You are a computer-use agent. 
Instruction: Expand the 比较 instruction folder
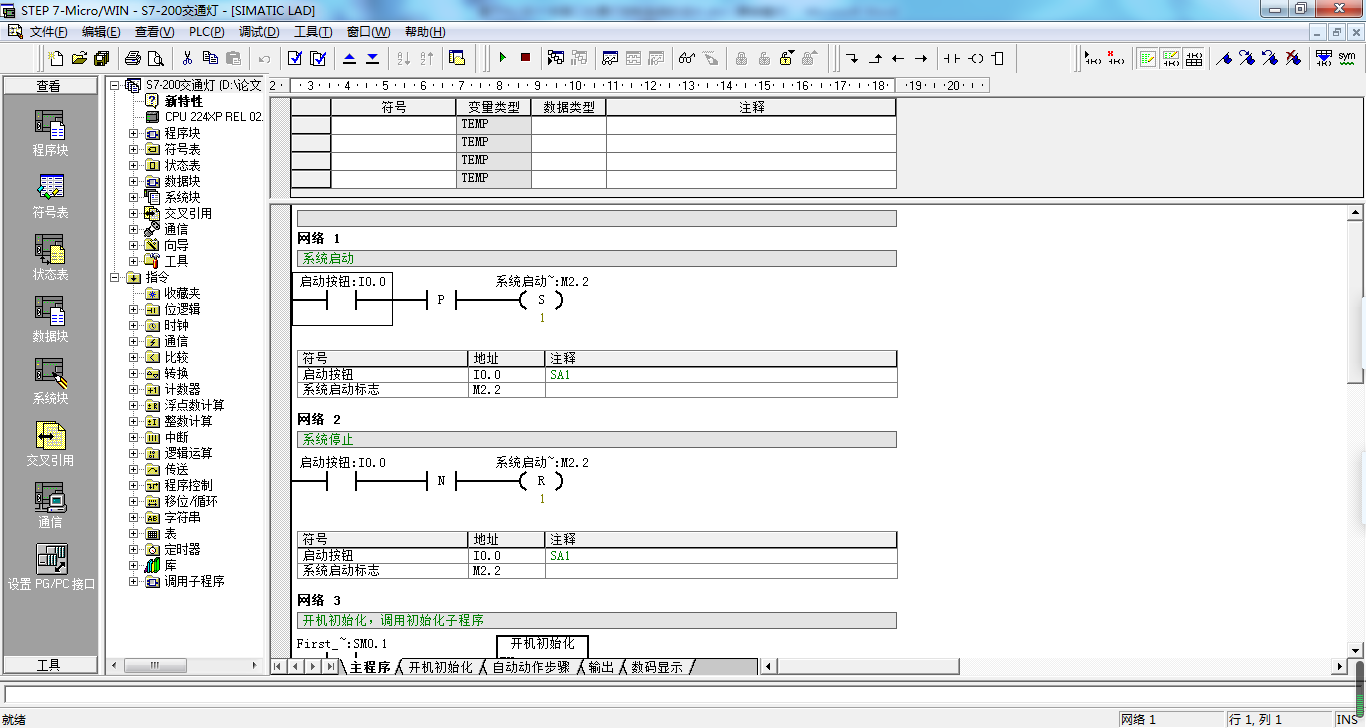point(134,357)
